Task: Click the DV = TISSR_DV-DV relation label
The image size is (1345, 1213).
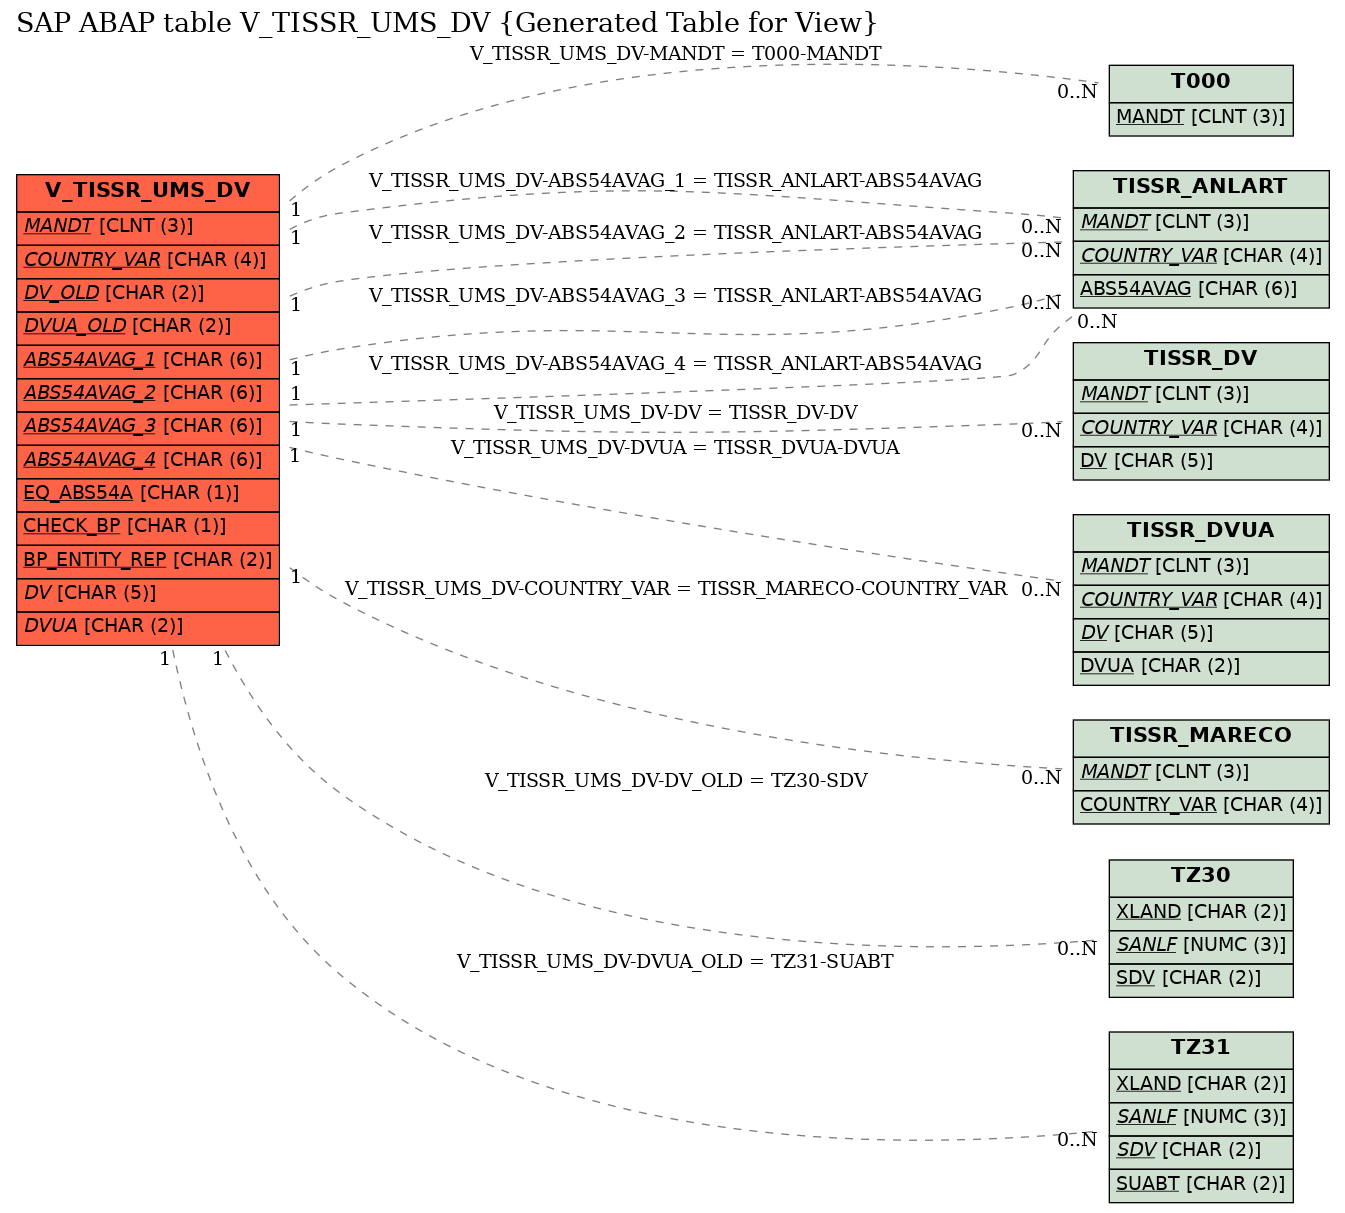Action: click(x=675, y=413)
